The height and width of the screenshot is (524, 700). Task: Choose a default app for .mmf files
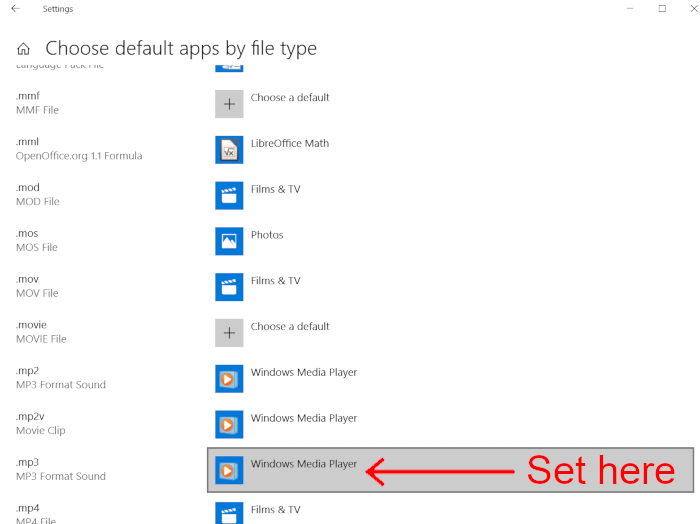(290, 98)
